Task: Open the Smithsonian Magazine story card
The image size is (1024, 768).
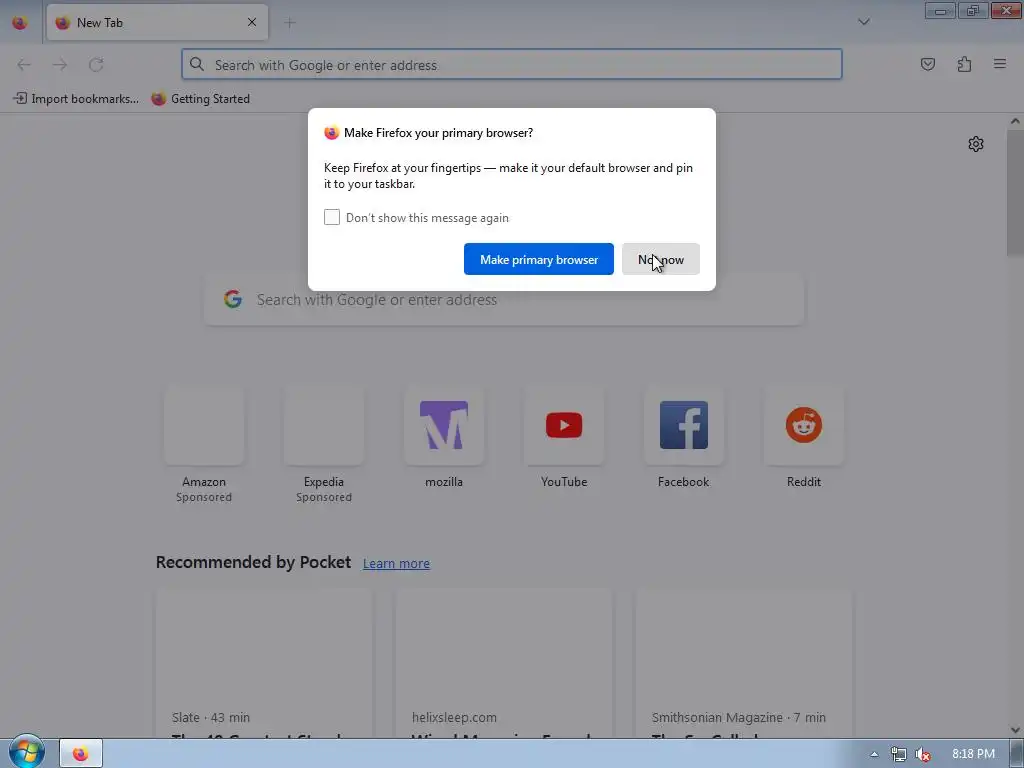Action: click(744, 664)
